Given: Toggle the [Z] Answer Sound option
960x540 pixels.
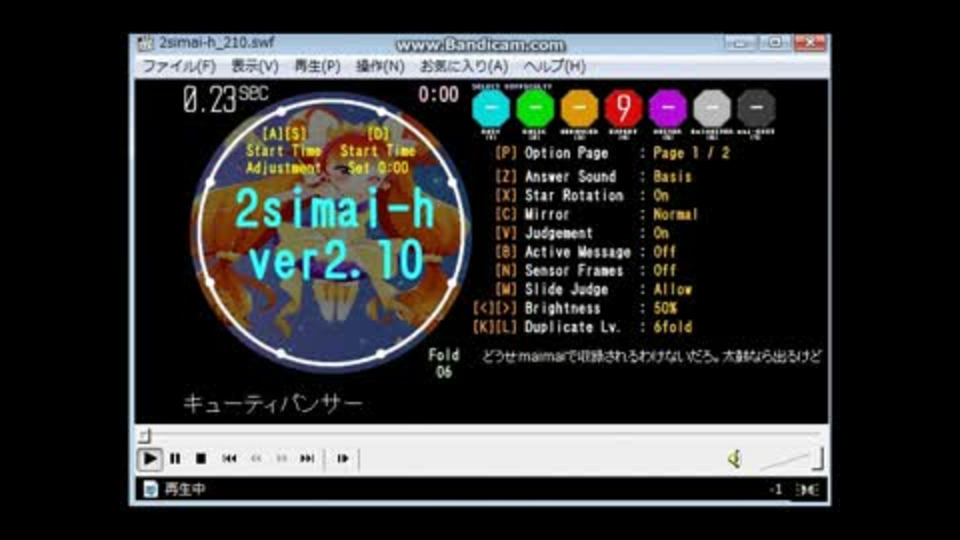Looking at the screenshot, I should click(593, 176).
